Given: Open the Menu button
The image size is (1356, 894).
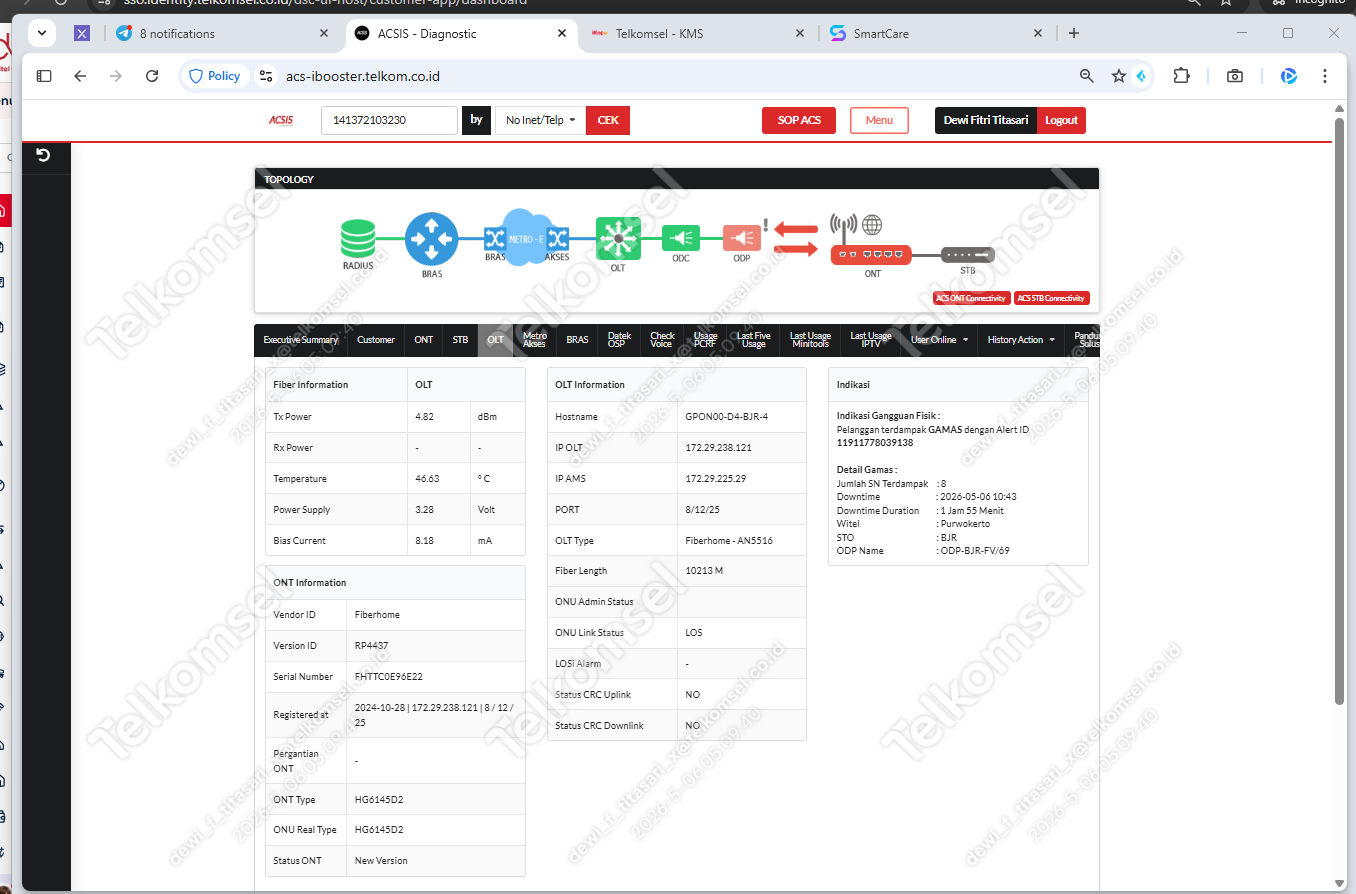Looking at the screenshot, I should [879, 120].
